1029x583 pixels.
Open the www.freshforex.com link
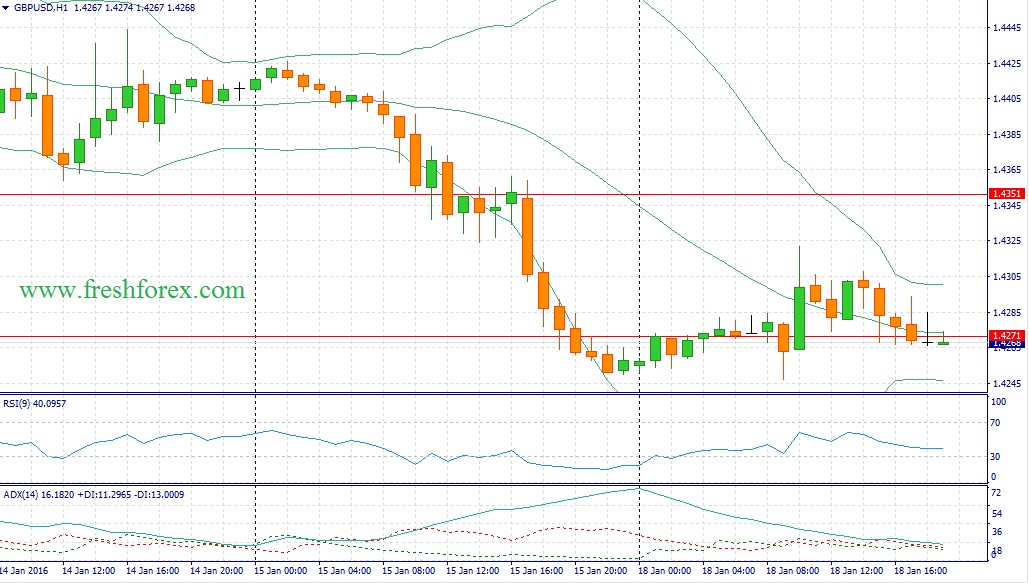(131, 290)
